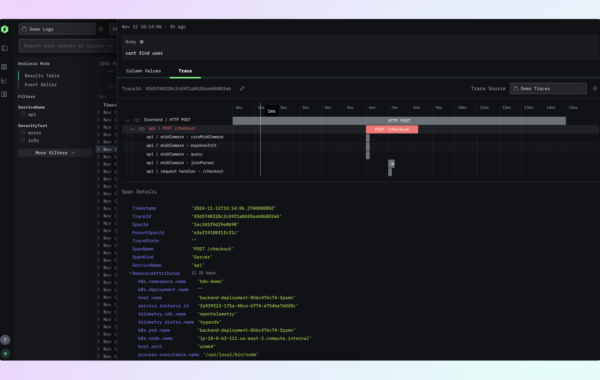
Task: Click the pencil icon beside TraceId
Action: coord(242,88)
